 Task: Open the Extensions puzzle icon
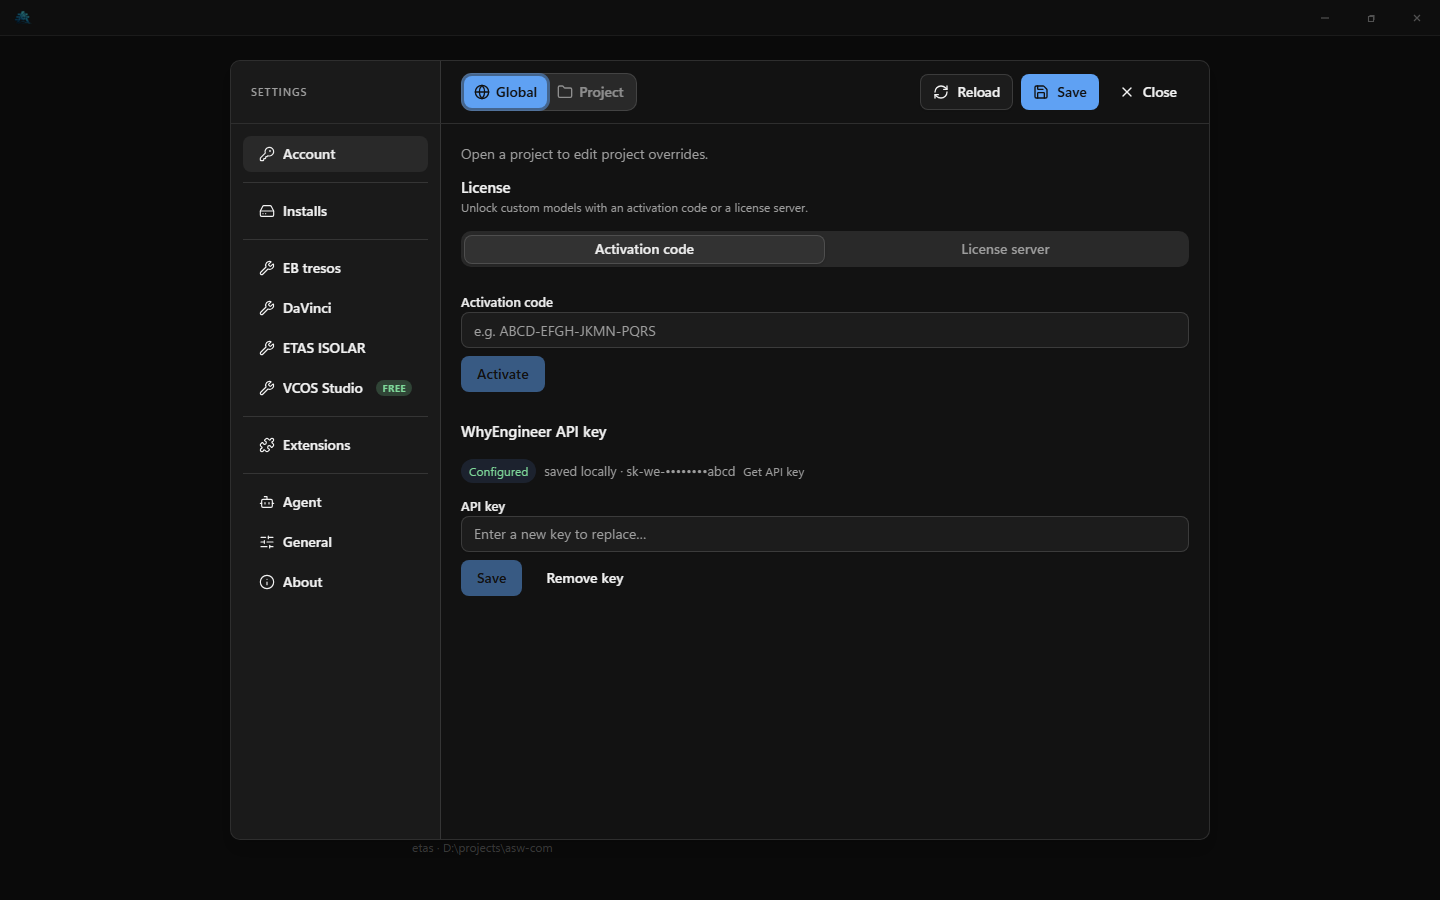coord(267,445)
